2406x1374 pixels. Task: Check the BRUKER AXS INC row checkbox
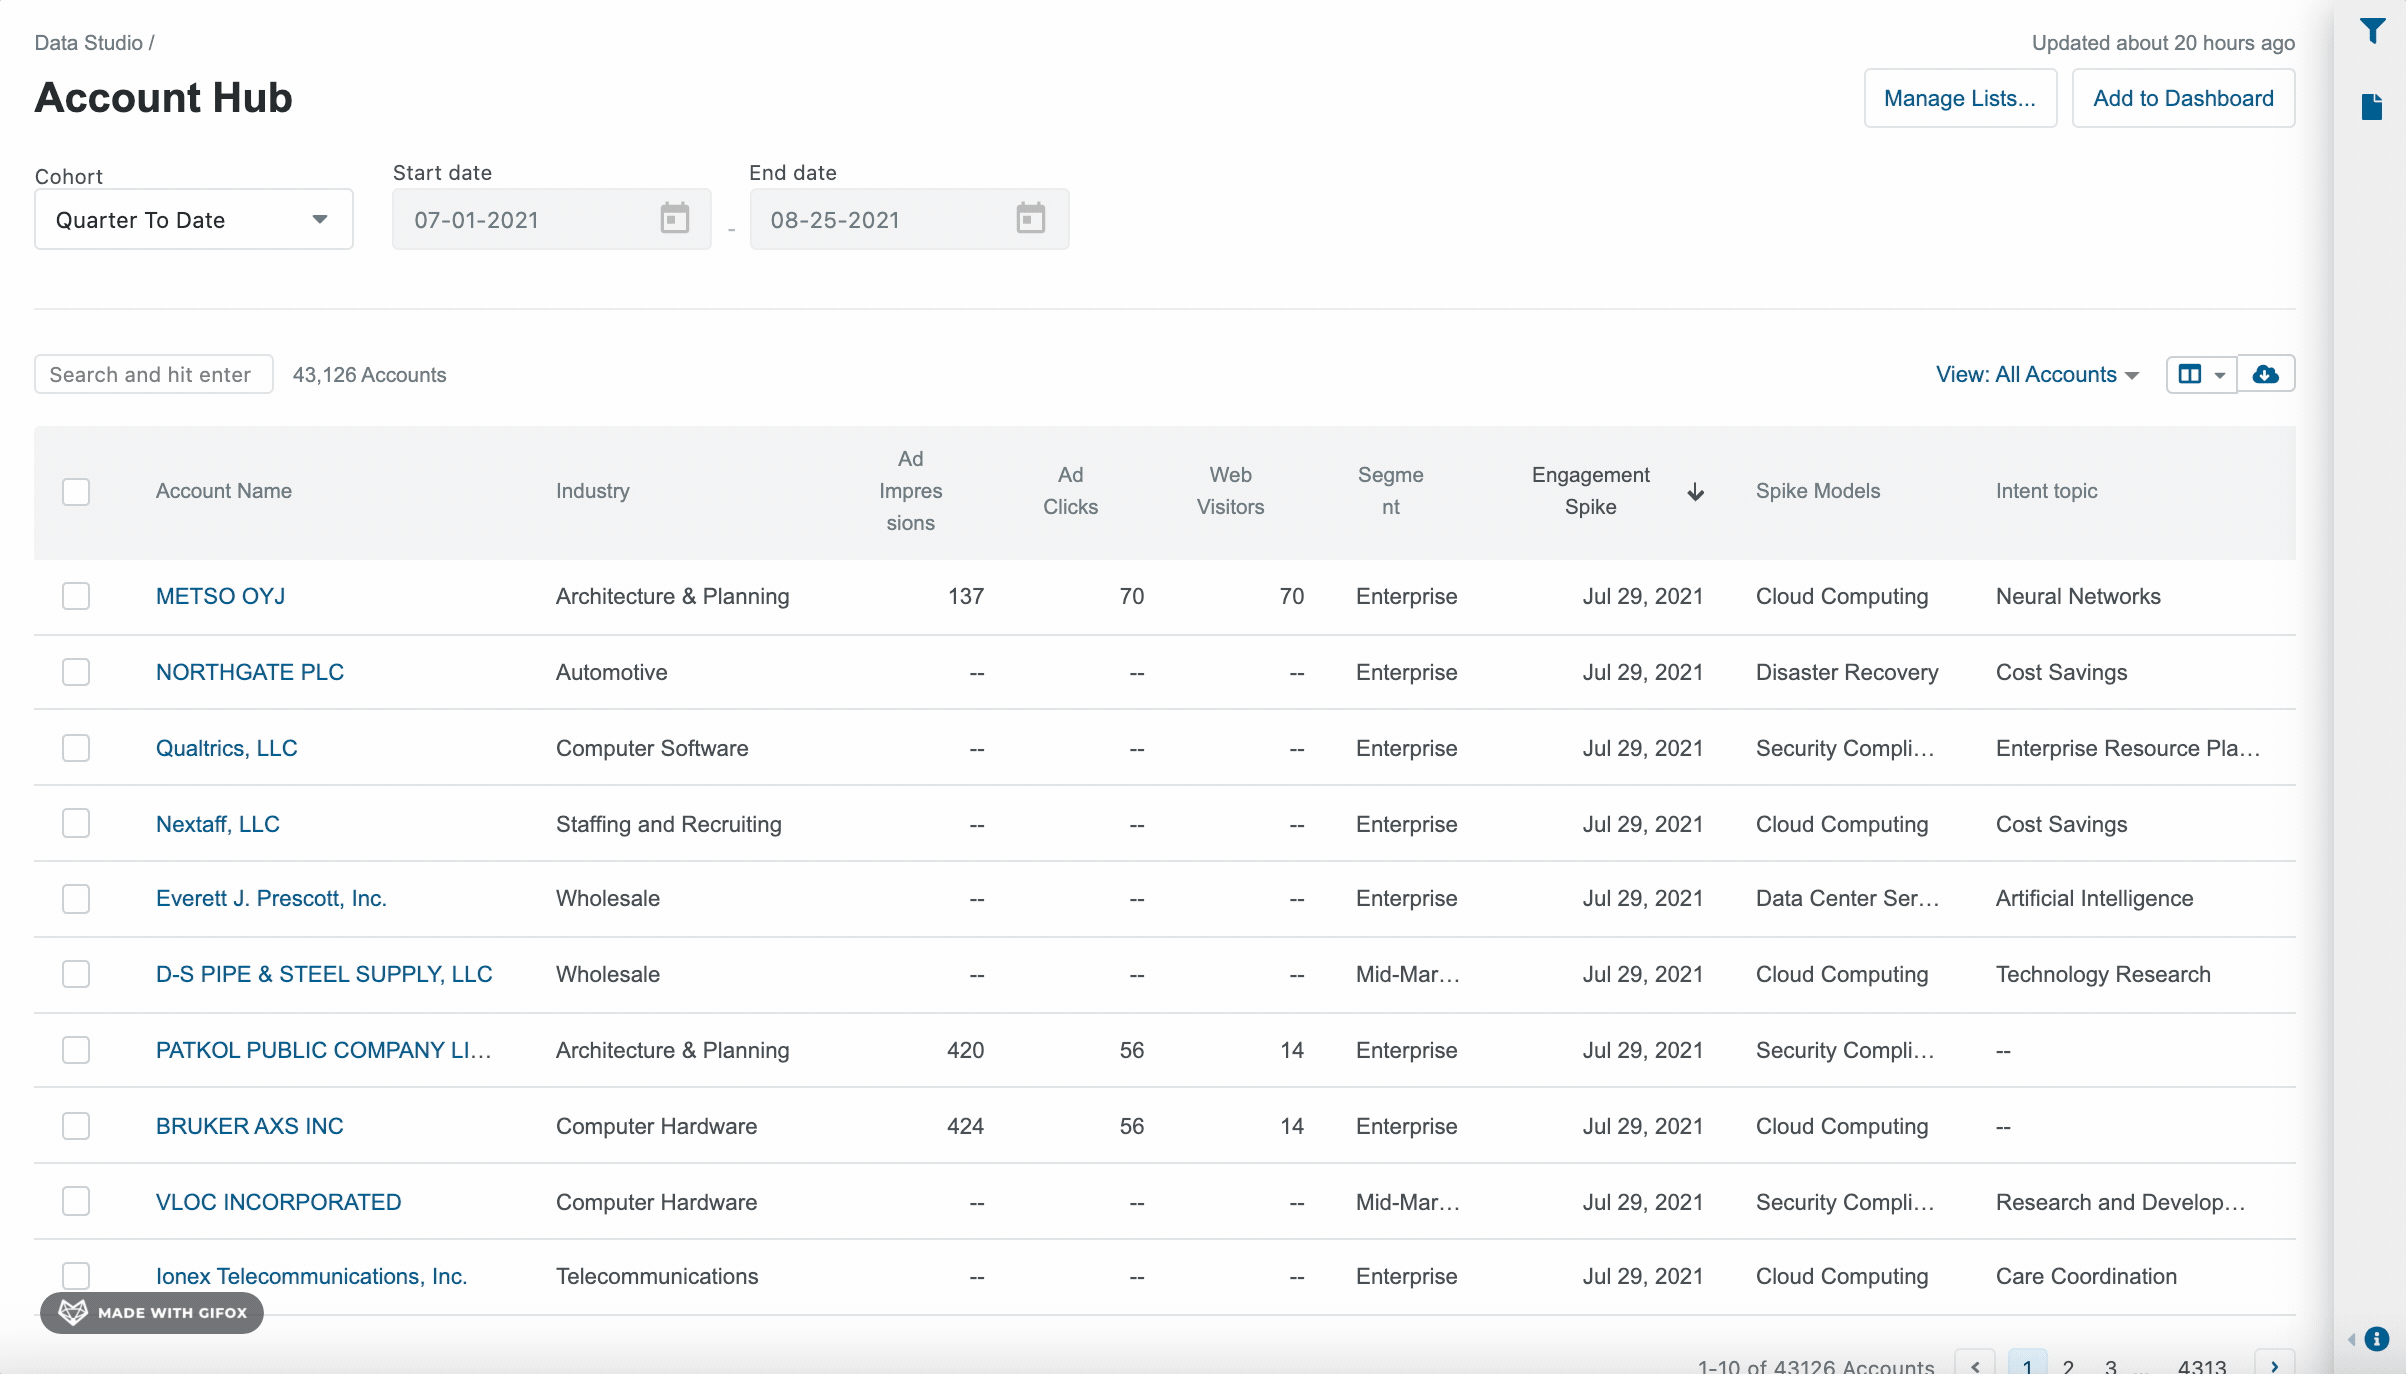pyautogui.click(x=76, y=1126)
